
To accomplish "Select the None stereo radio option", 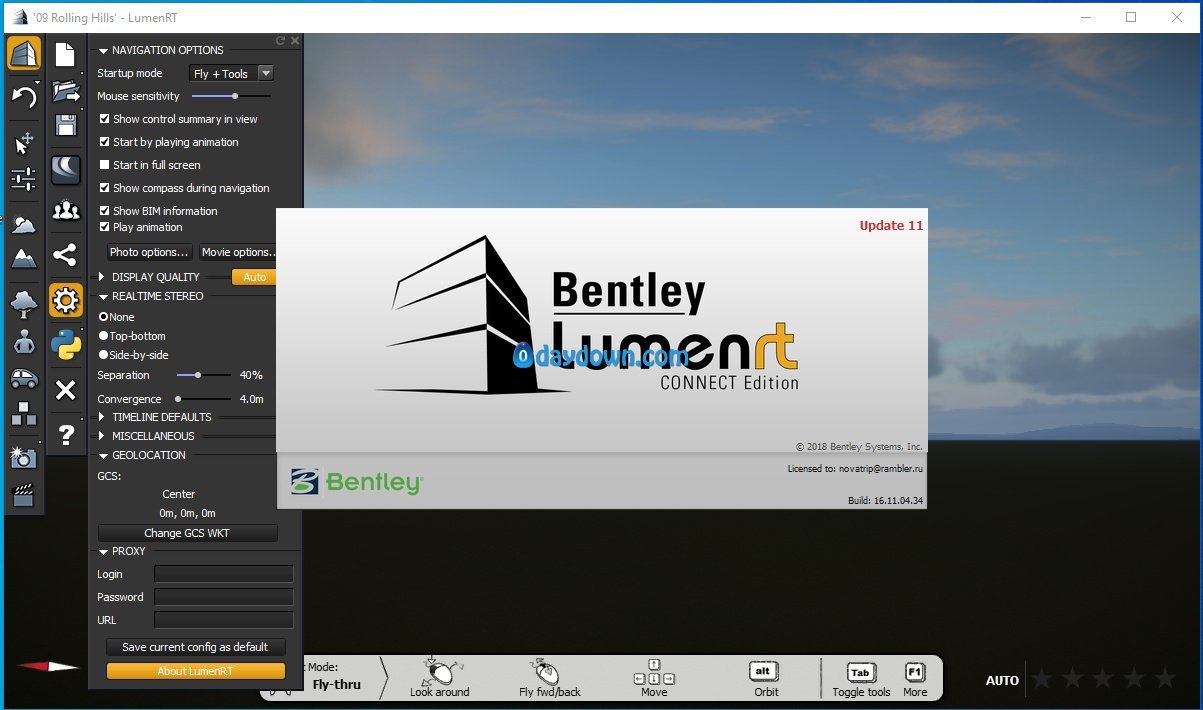I will [104, 317].
